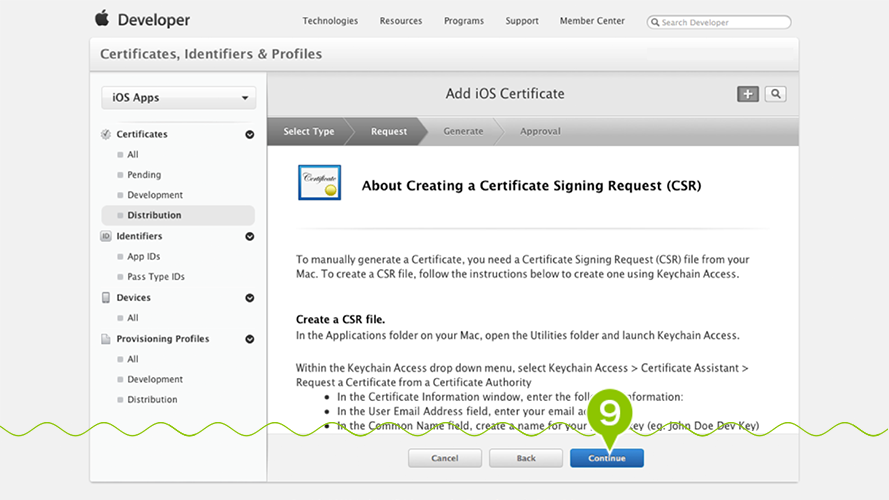Viewport: 889px width, 500px height.
Task: Click the plus add certificate icon
Action: [x=748, y=94]
